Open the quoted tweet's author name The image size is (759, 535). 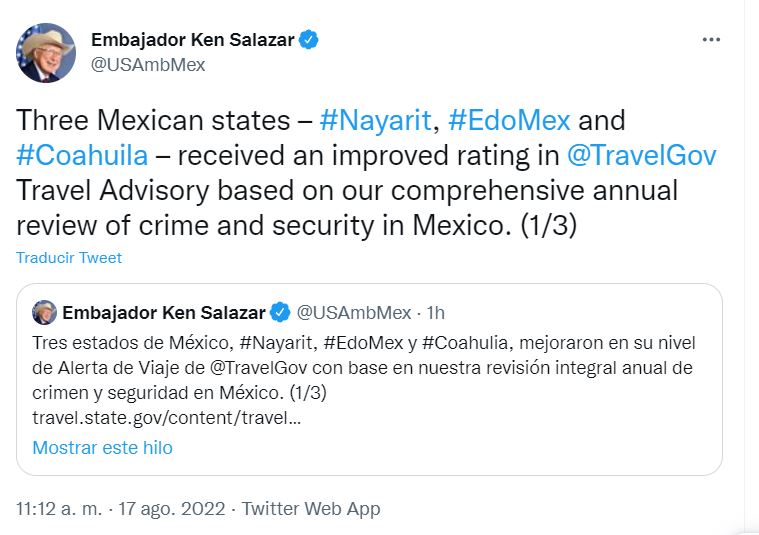pyautogui.click(x=164, y=312)
